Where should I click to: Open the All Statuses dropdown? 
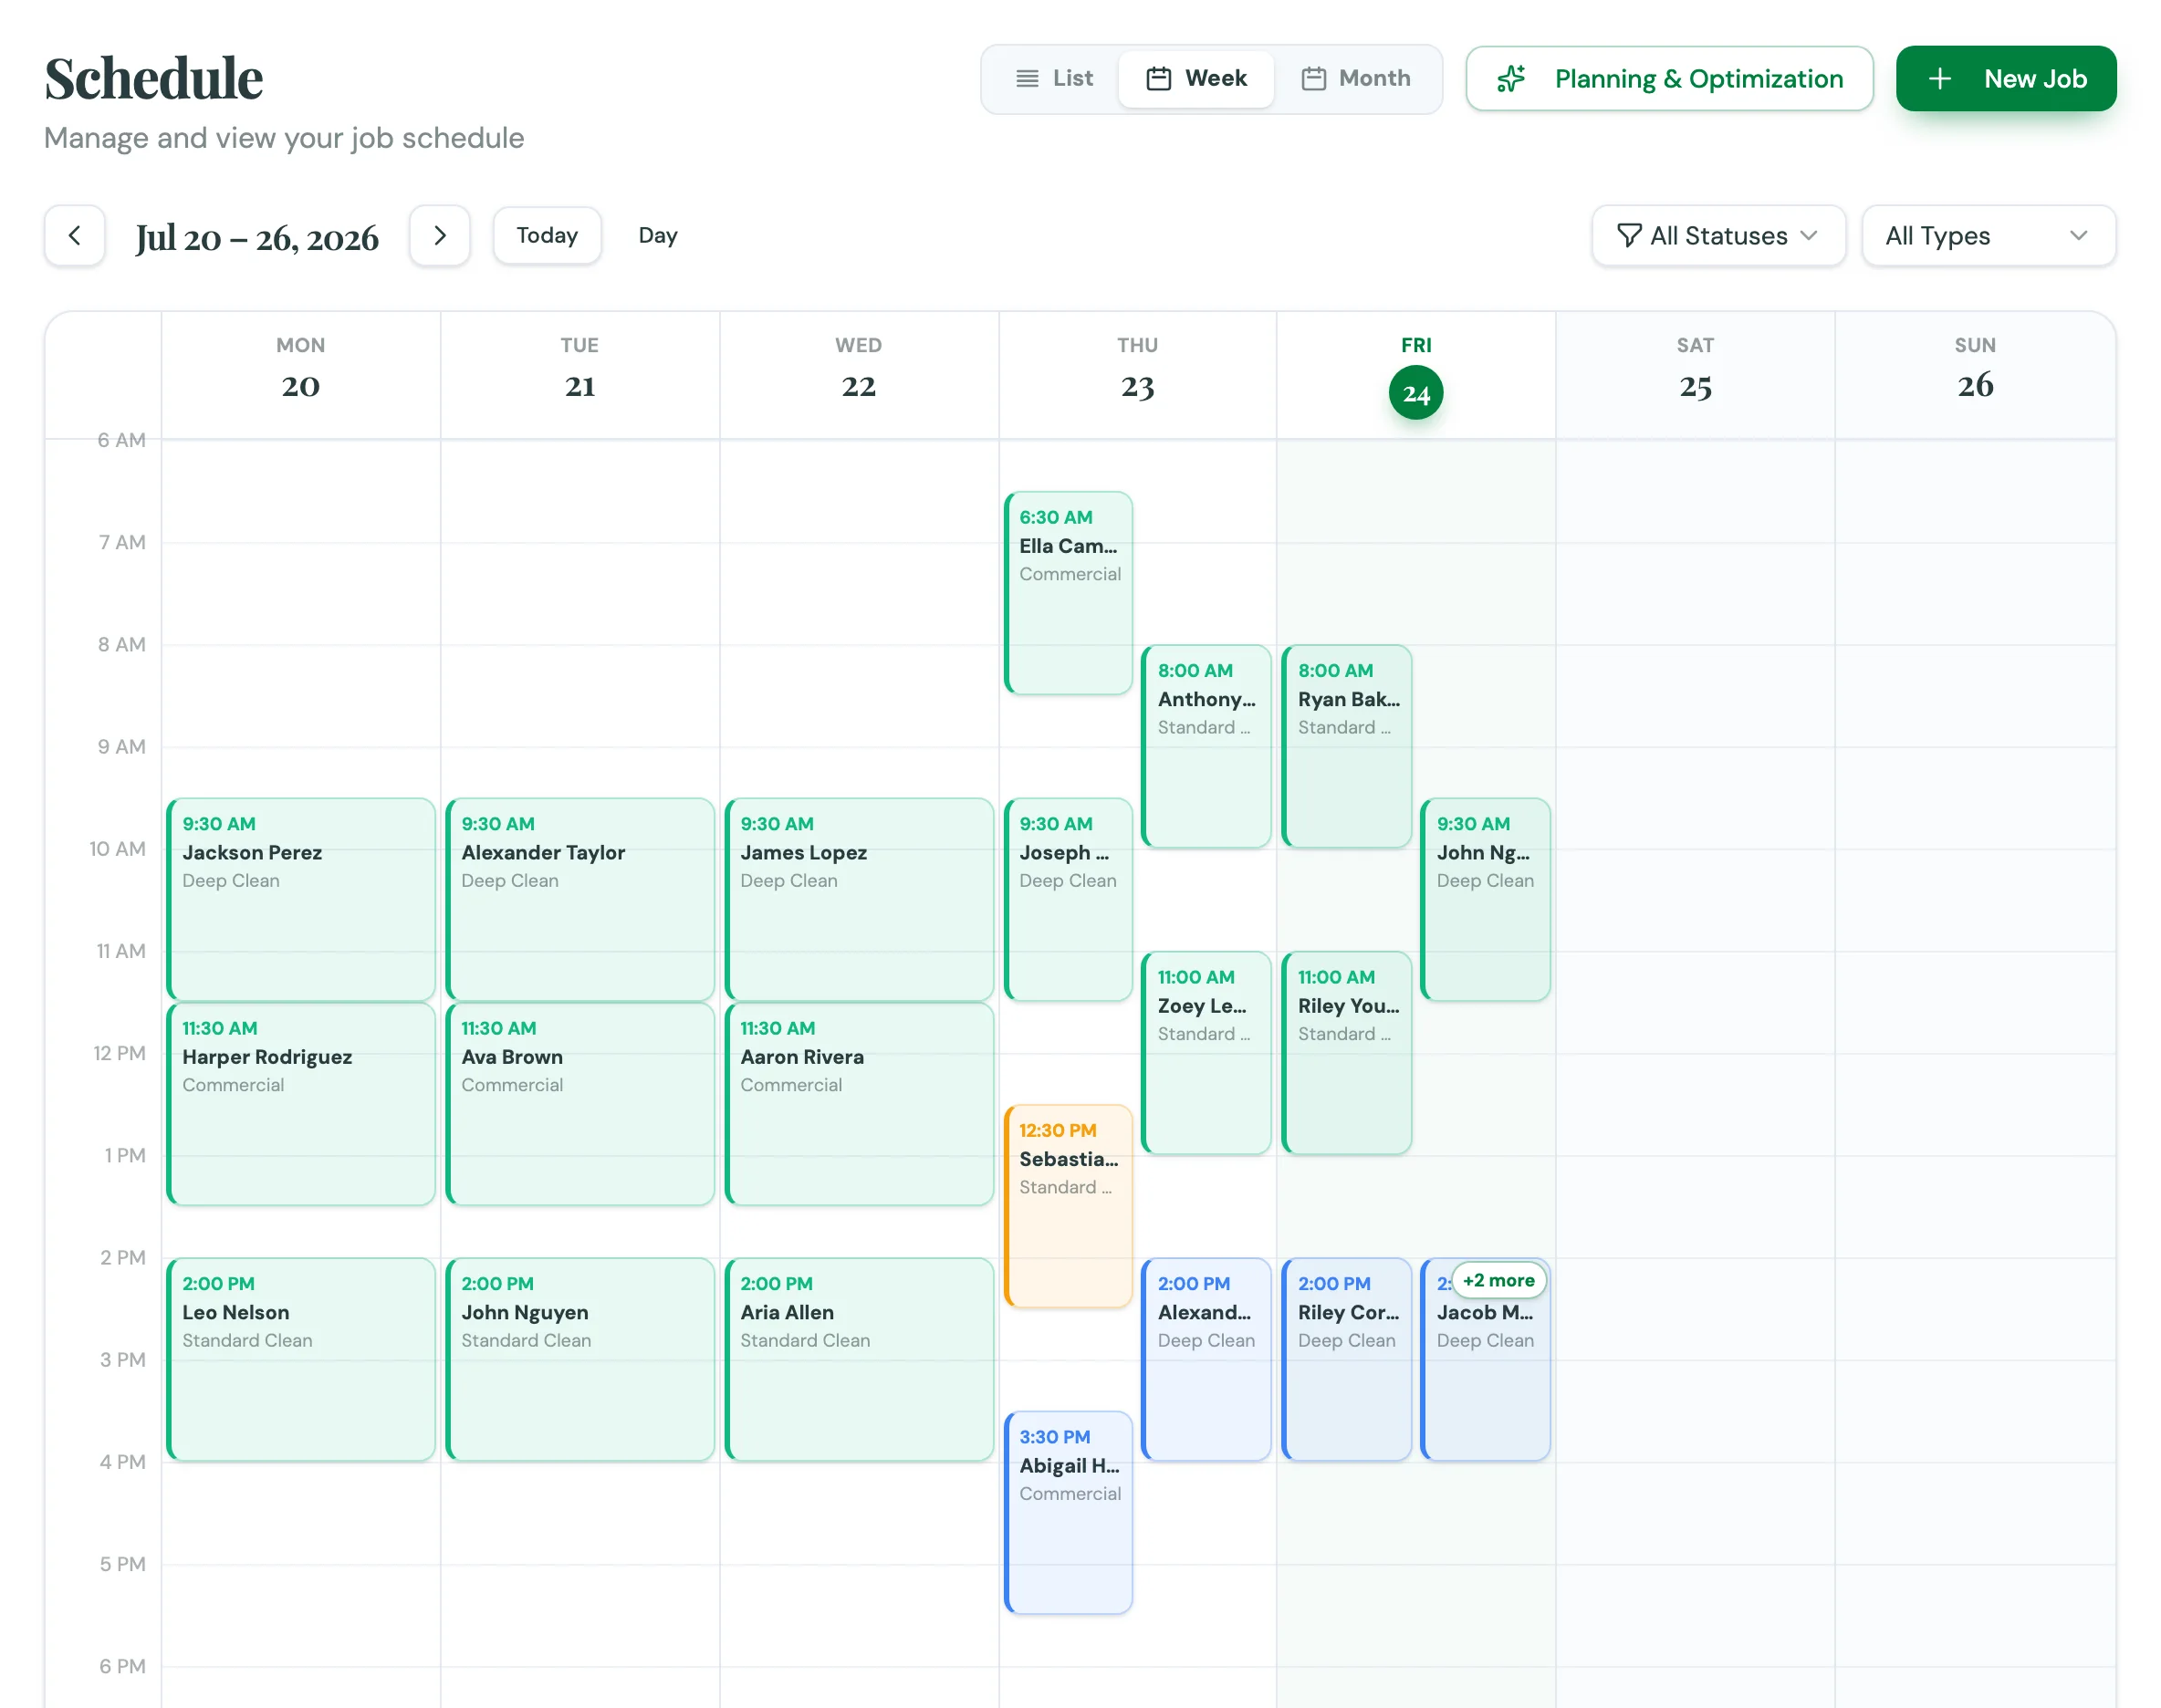[1718, 236]
